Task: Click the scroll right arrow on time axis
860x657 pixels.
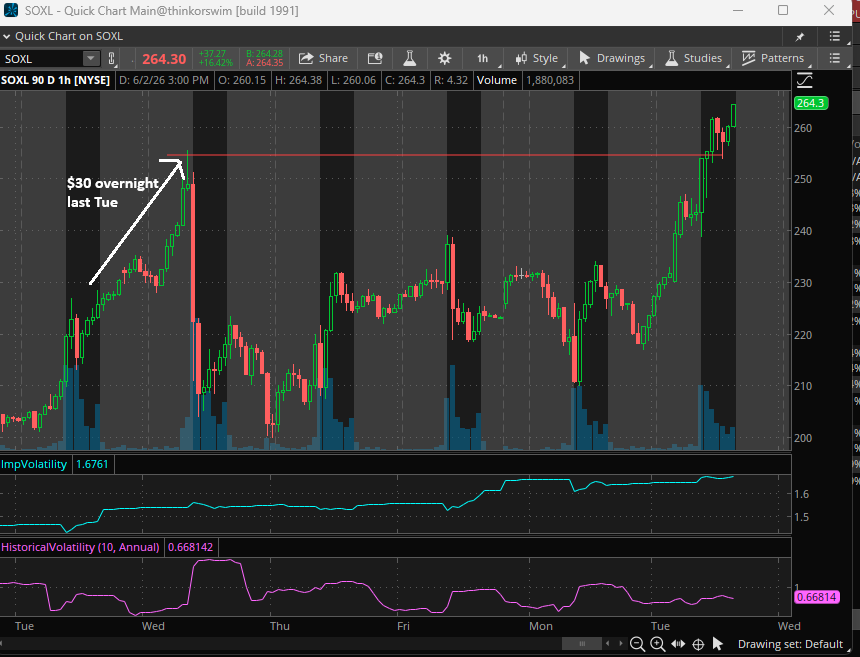Action: pos(620,643)
